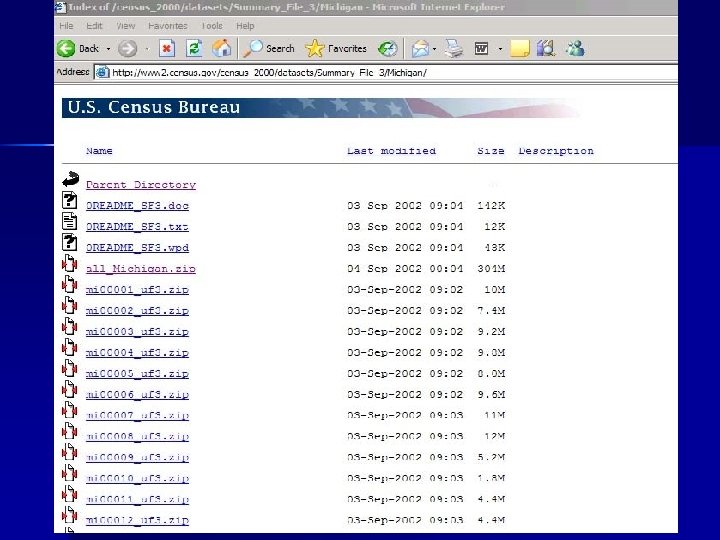Click the yellow Discuss note icon
This screenshot has width=720, height=540.
520,48
